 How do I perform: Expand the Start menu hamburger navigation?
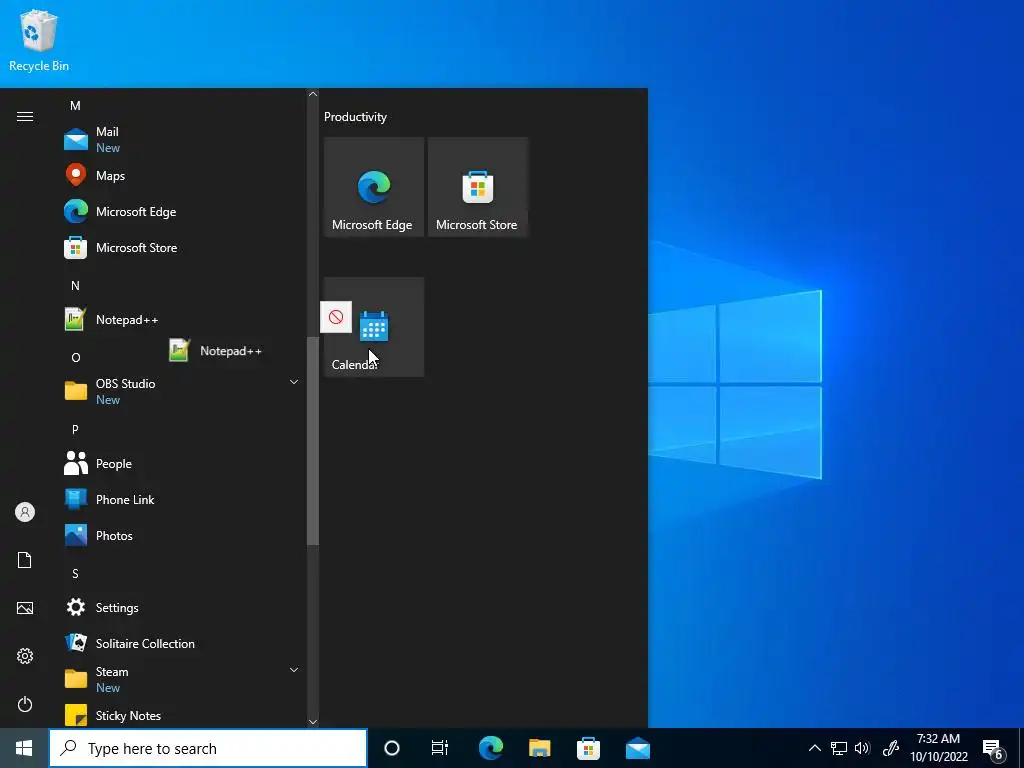25,116
